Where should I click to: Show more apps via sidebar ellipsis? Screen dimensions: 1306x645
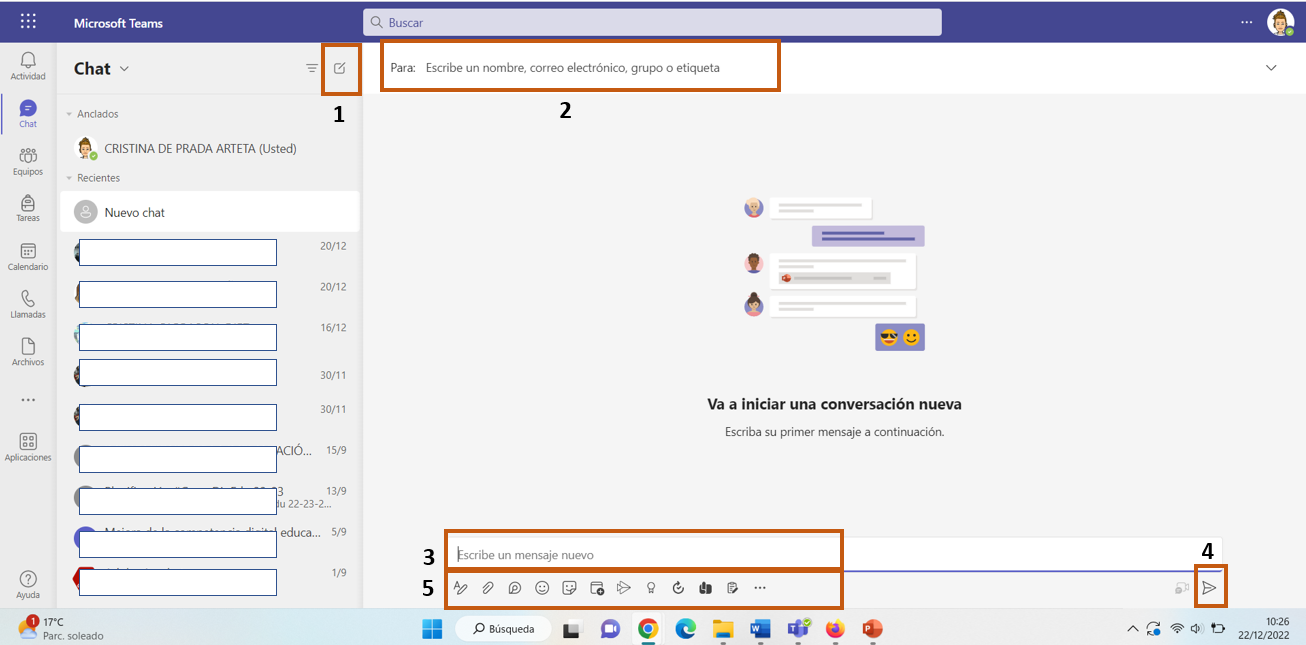click(28, 400)
